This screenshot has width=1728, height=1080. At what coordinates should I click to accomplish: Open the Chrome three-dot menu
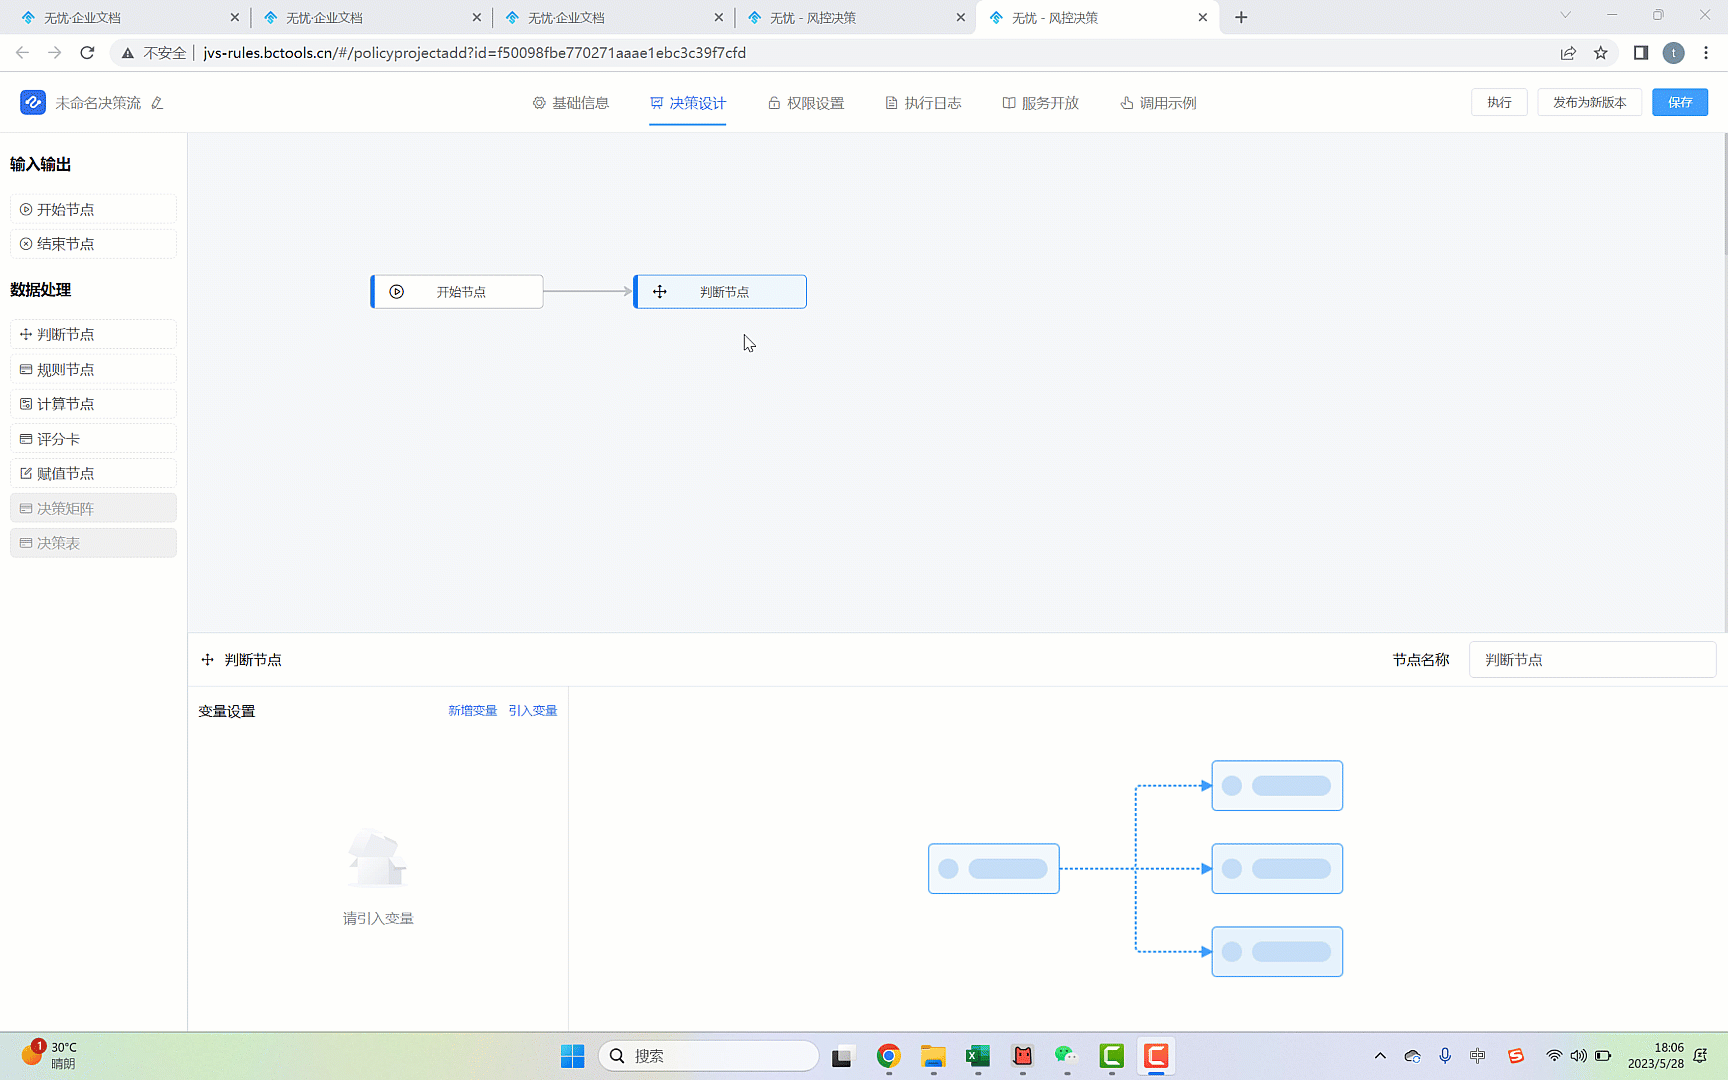(x=1706, y=53)
